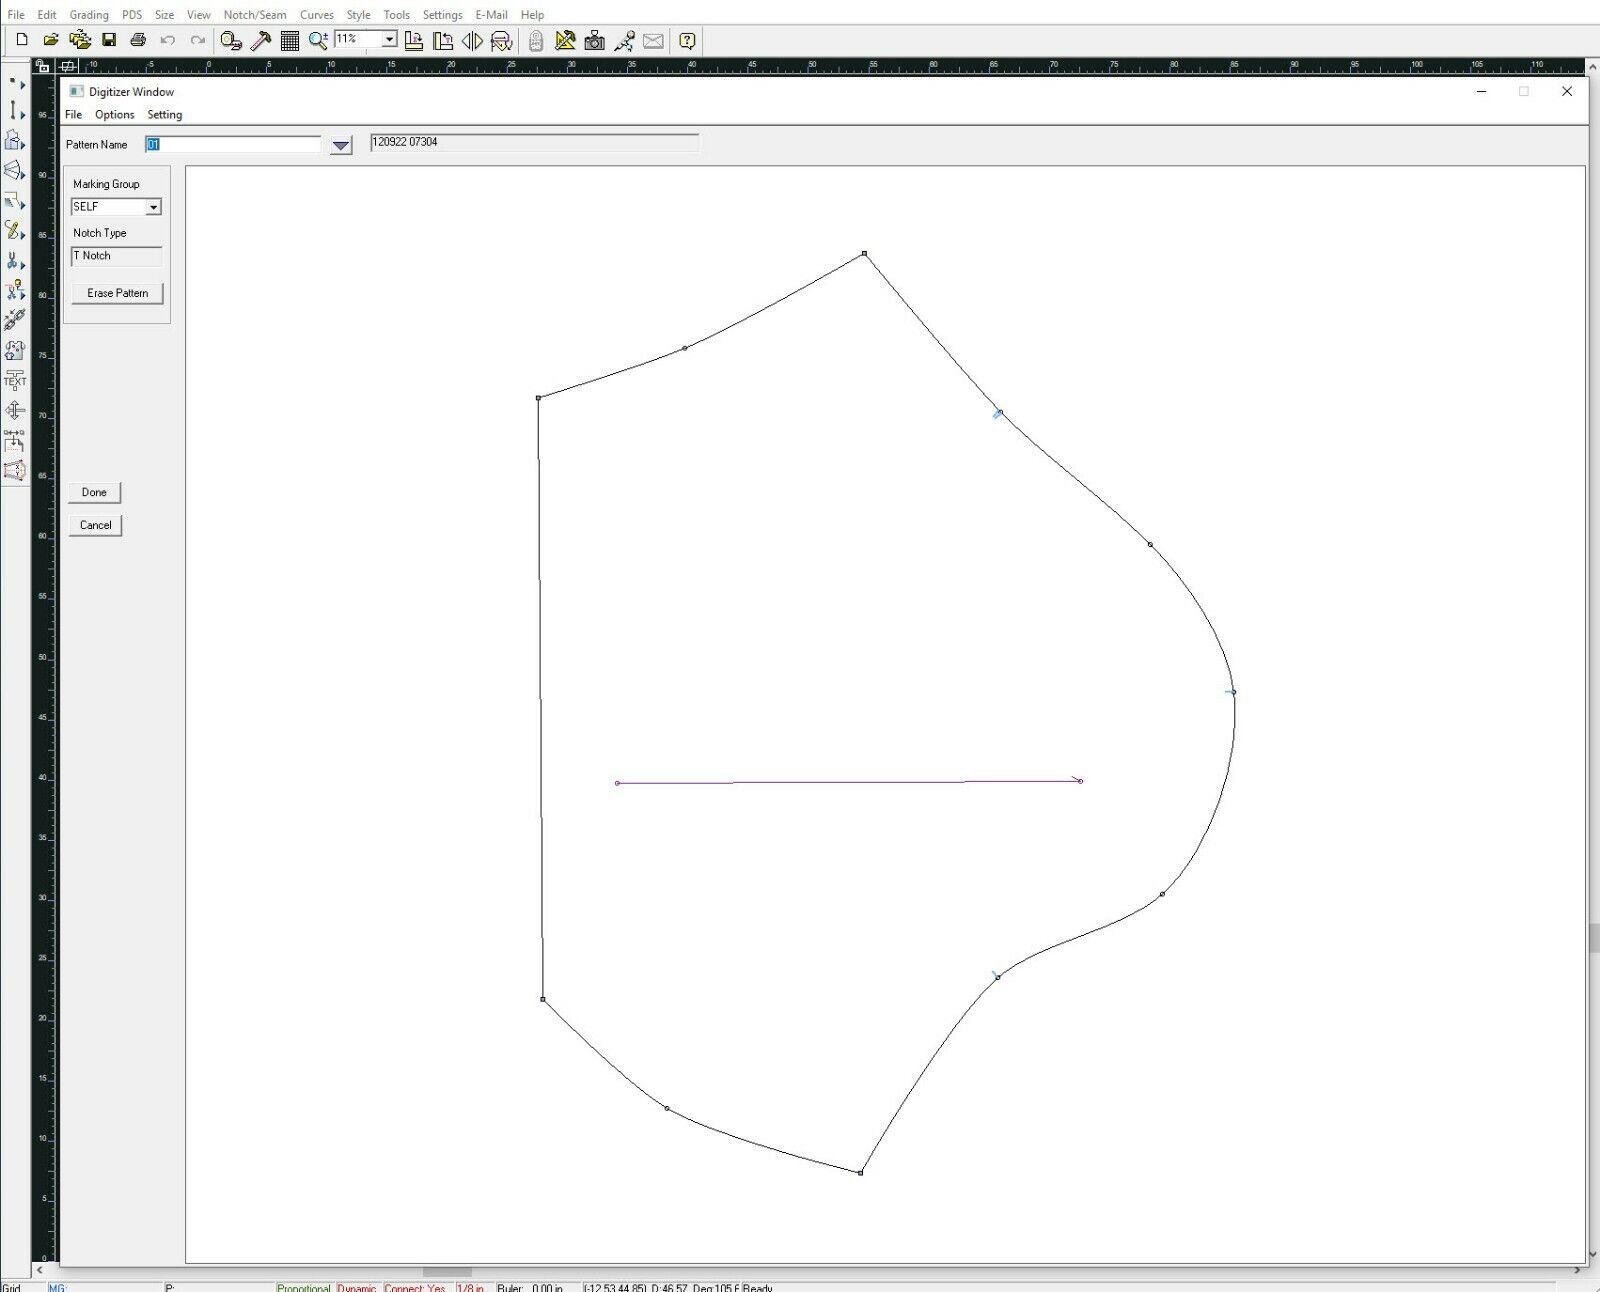Click the plotter/trace points icon
Screen dimensions: 1600x1292
624,40
